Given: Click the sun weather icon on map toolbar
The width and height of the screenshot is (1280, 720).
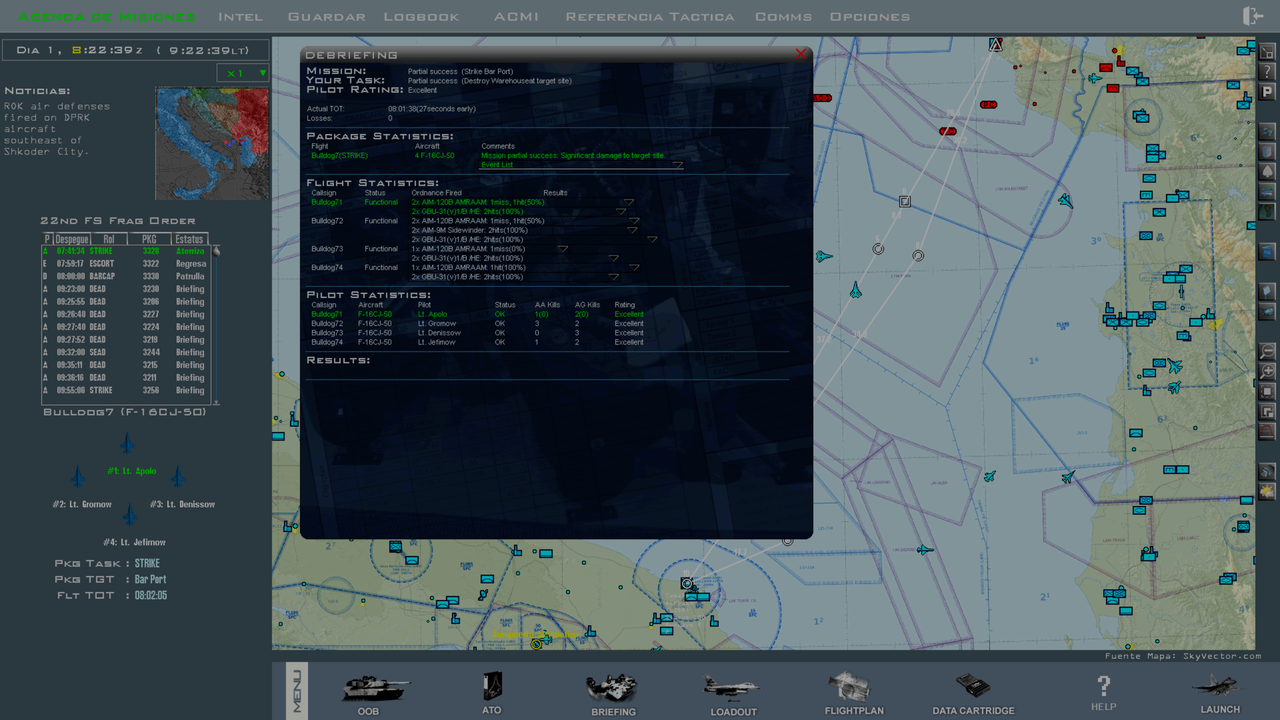Looking at the screenshot, I should 1267,491.
